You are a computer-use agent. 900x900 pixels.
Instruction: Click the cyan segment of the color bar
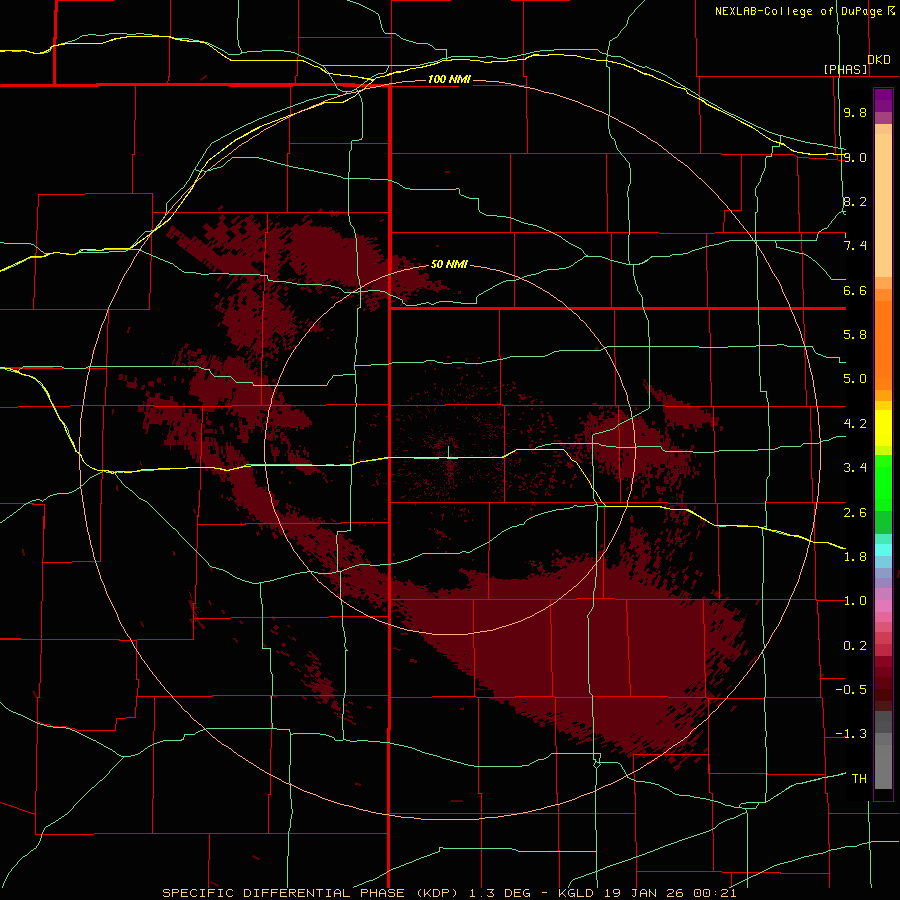883,550
